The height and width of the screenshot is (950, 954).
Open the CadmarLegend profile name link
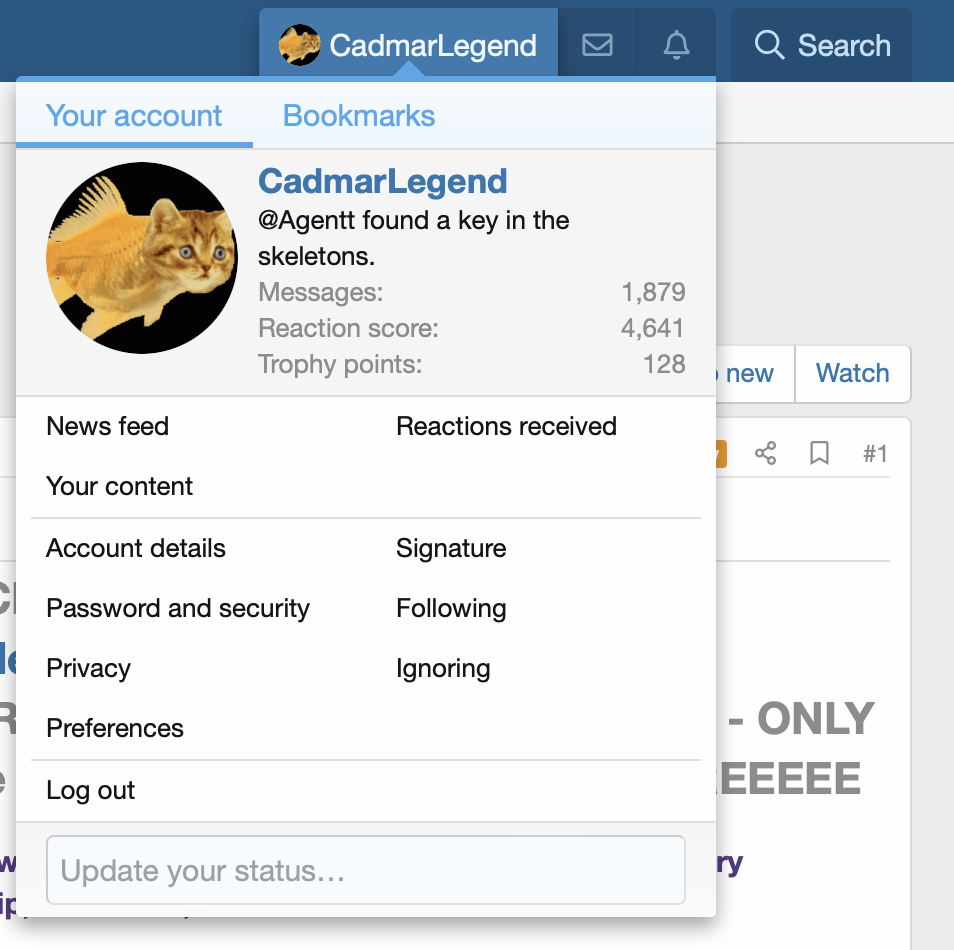point(383,181)
